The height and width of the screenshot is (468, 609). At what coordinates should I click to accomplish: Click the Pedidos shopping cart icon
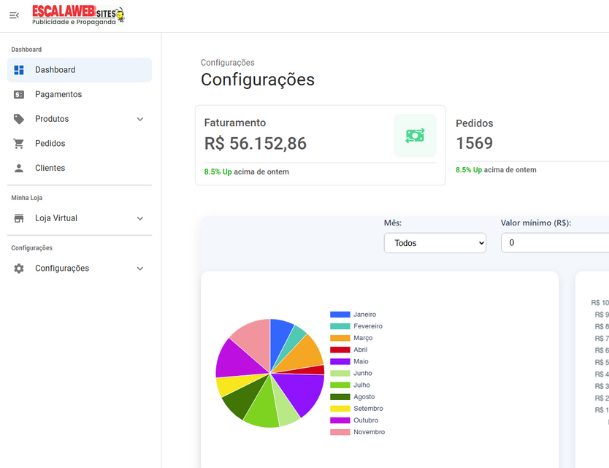click(x=19, y=143)
